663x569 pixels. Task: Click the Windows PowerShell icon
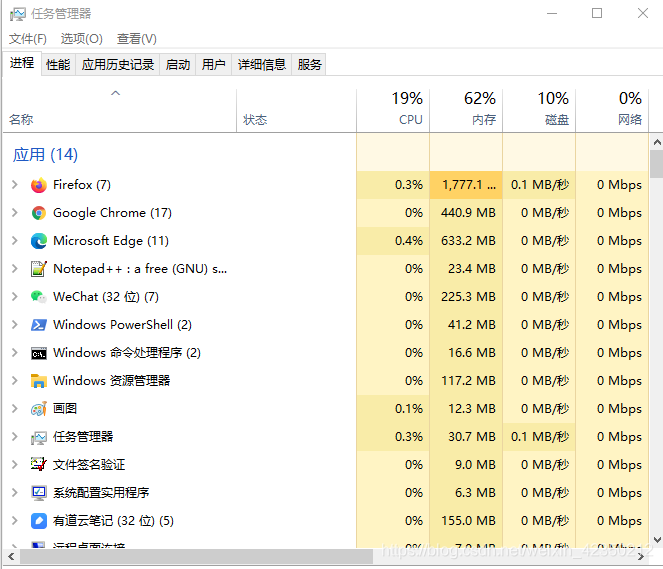pyautogui.click(x=38, y=325)
